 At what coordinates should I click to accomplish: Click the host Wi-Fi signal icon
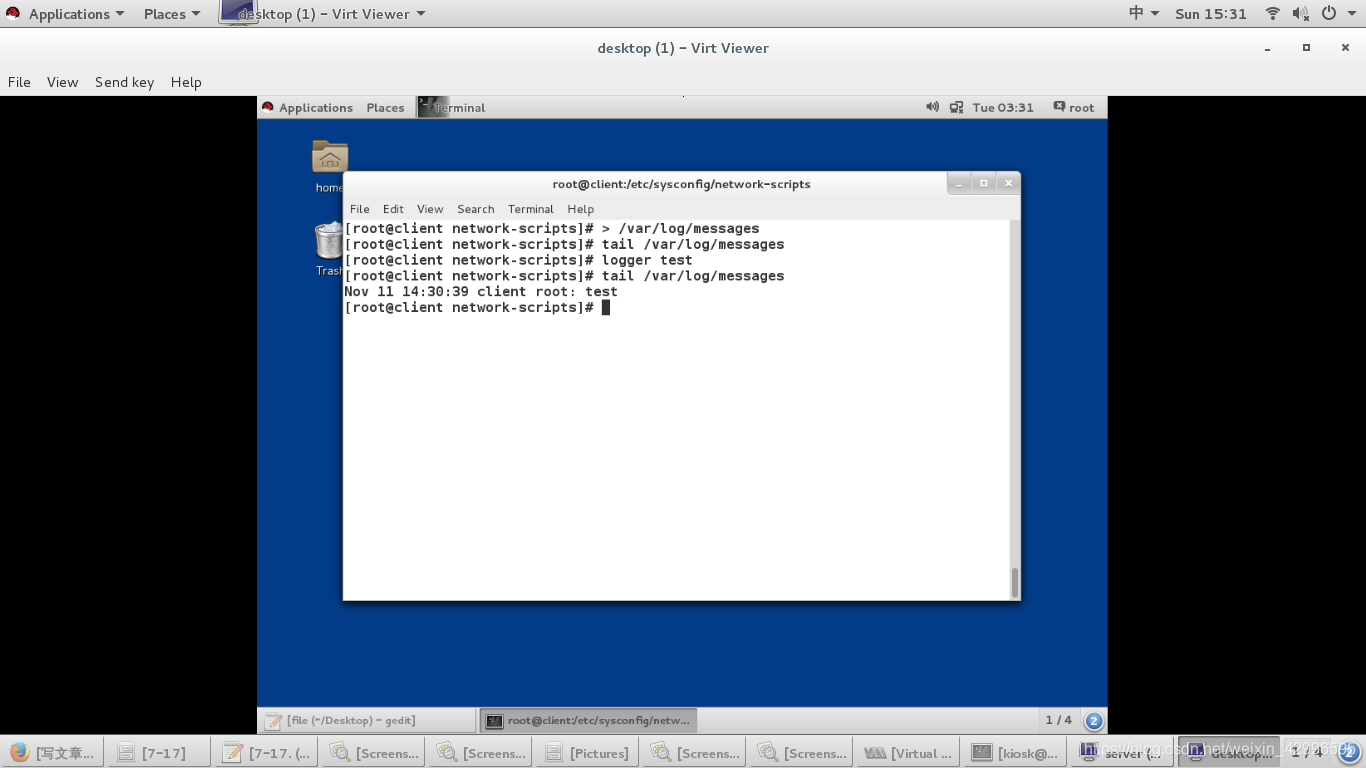tap(1273, 14)
